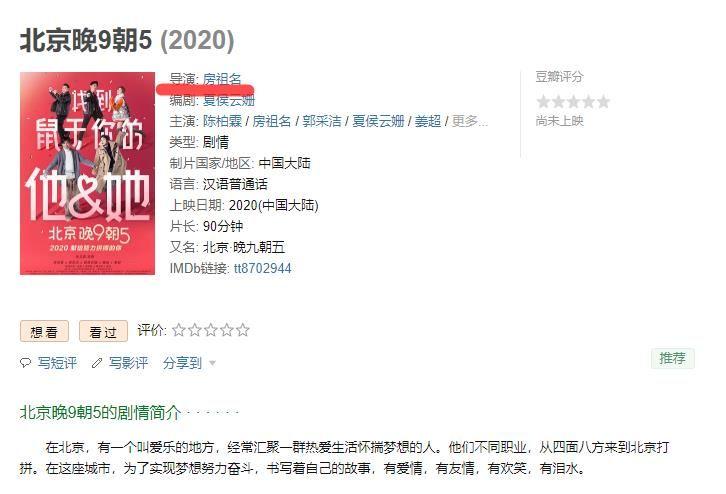Select the second star in 评价 rating
This screenshot has width=726, height=494.
(x=195, y=330)
